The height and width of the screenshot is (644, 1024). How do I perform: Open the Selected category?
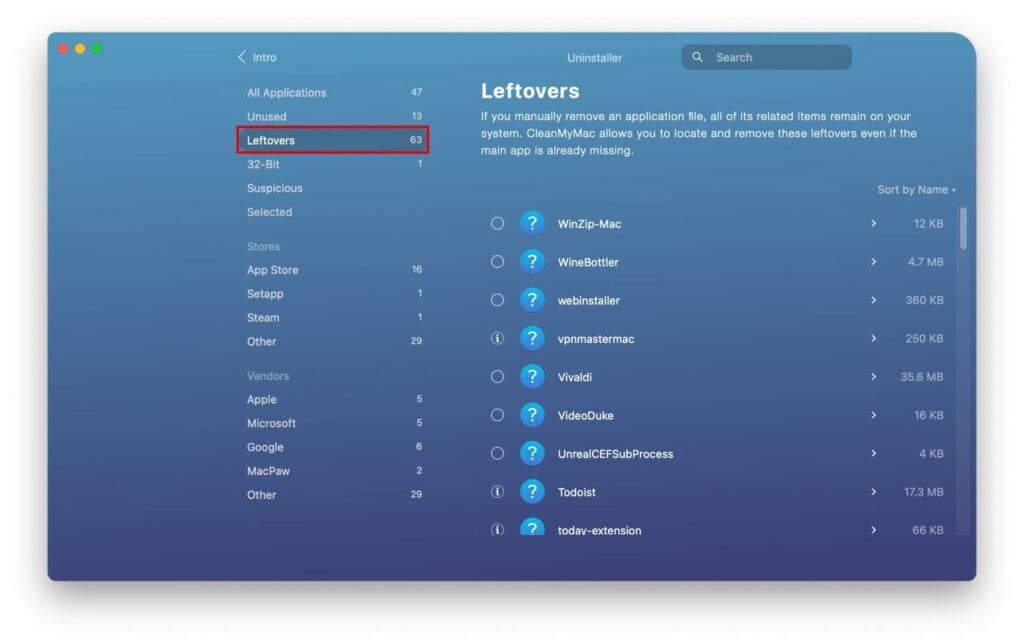(333, 212)
